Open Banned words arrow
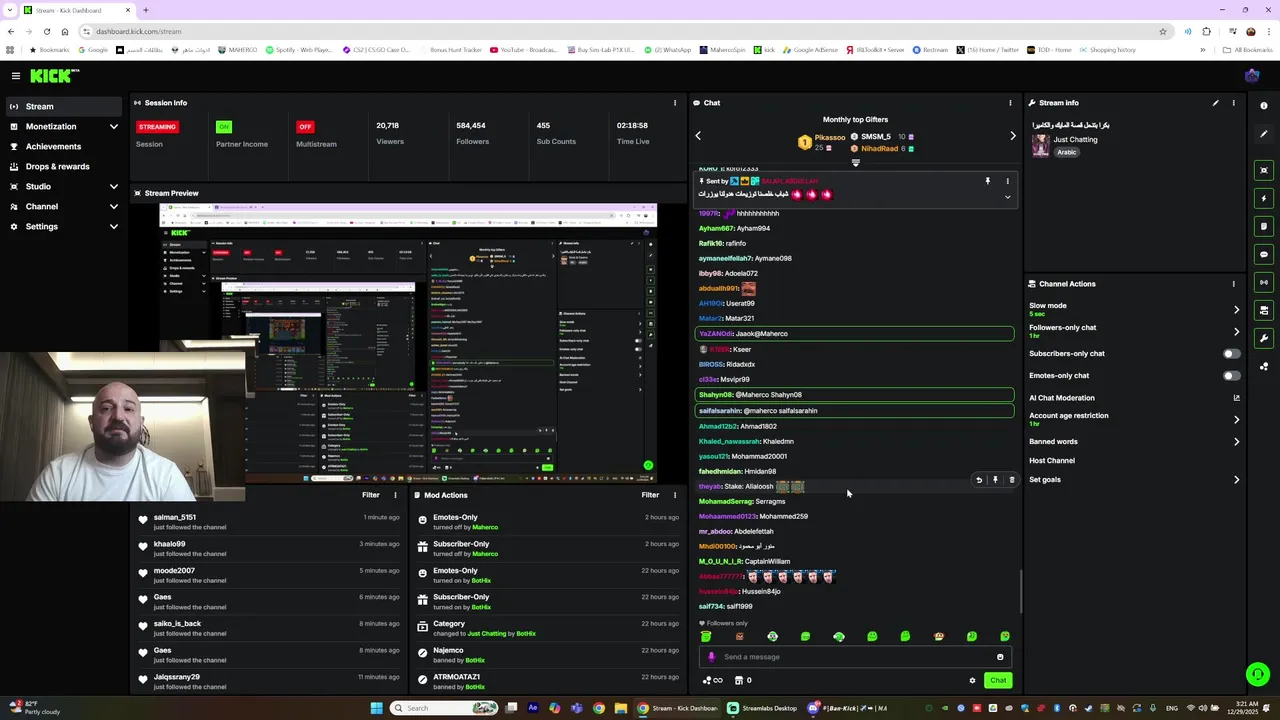Image resolution: width=1280 pixels, height=720 pixels. click(x=1236, y=442)
